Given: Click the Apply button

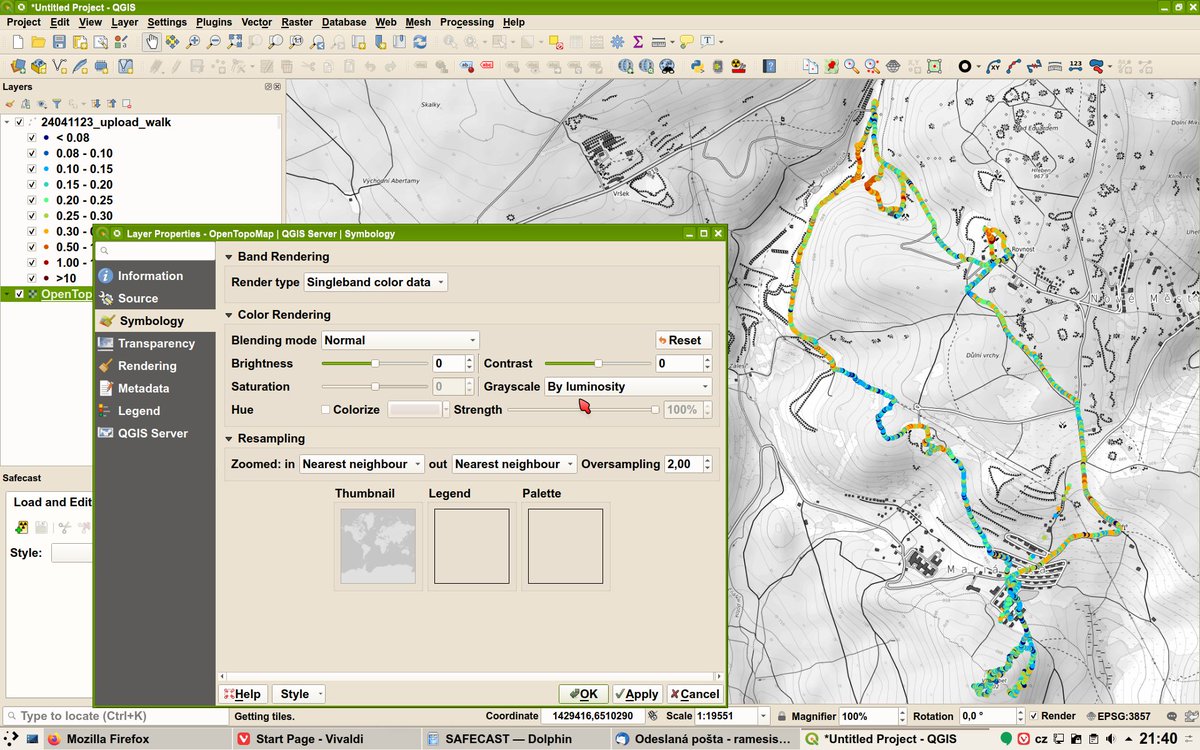Looking at the screenshot, I should tap(636, 694).
